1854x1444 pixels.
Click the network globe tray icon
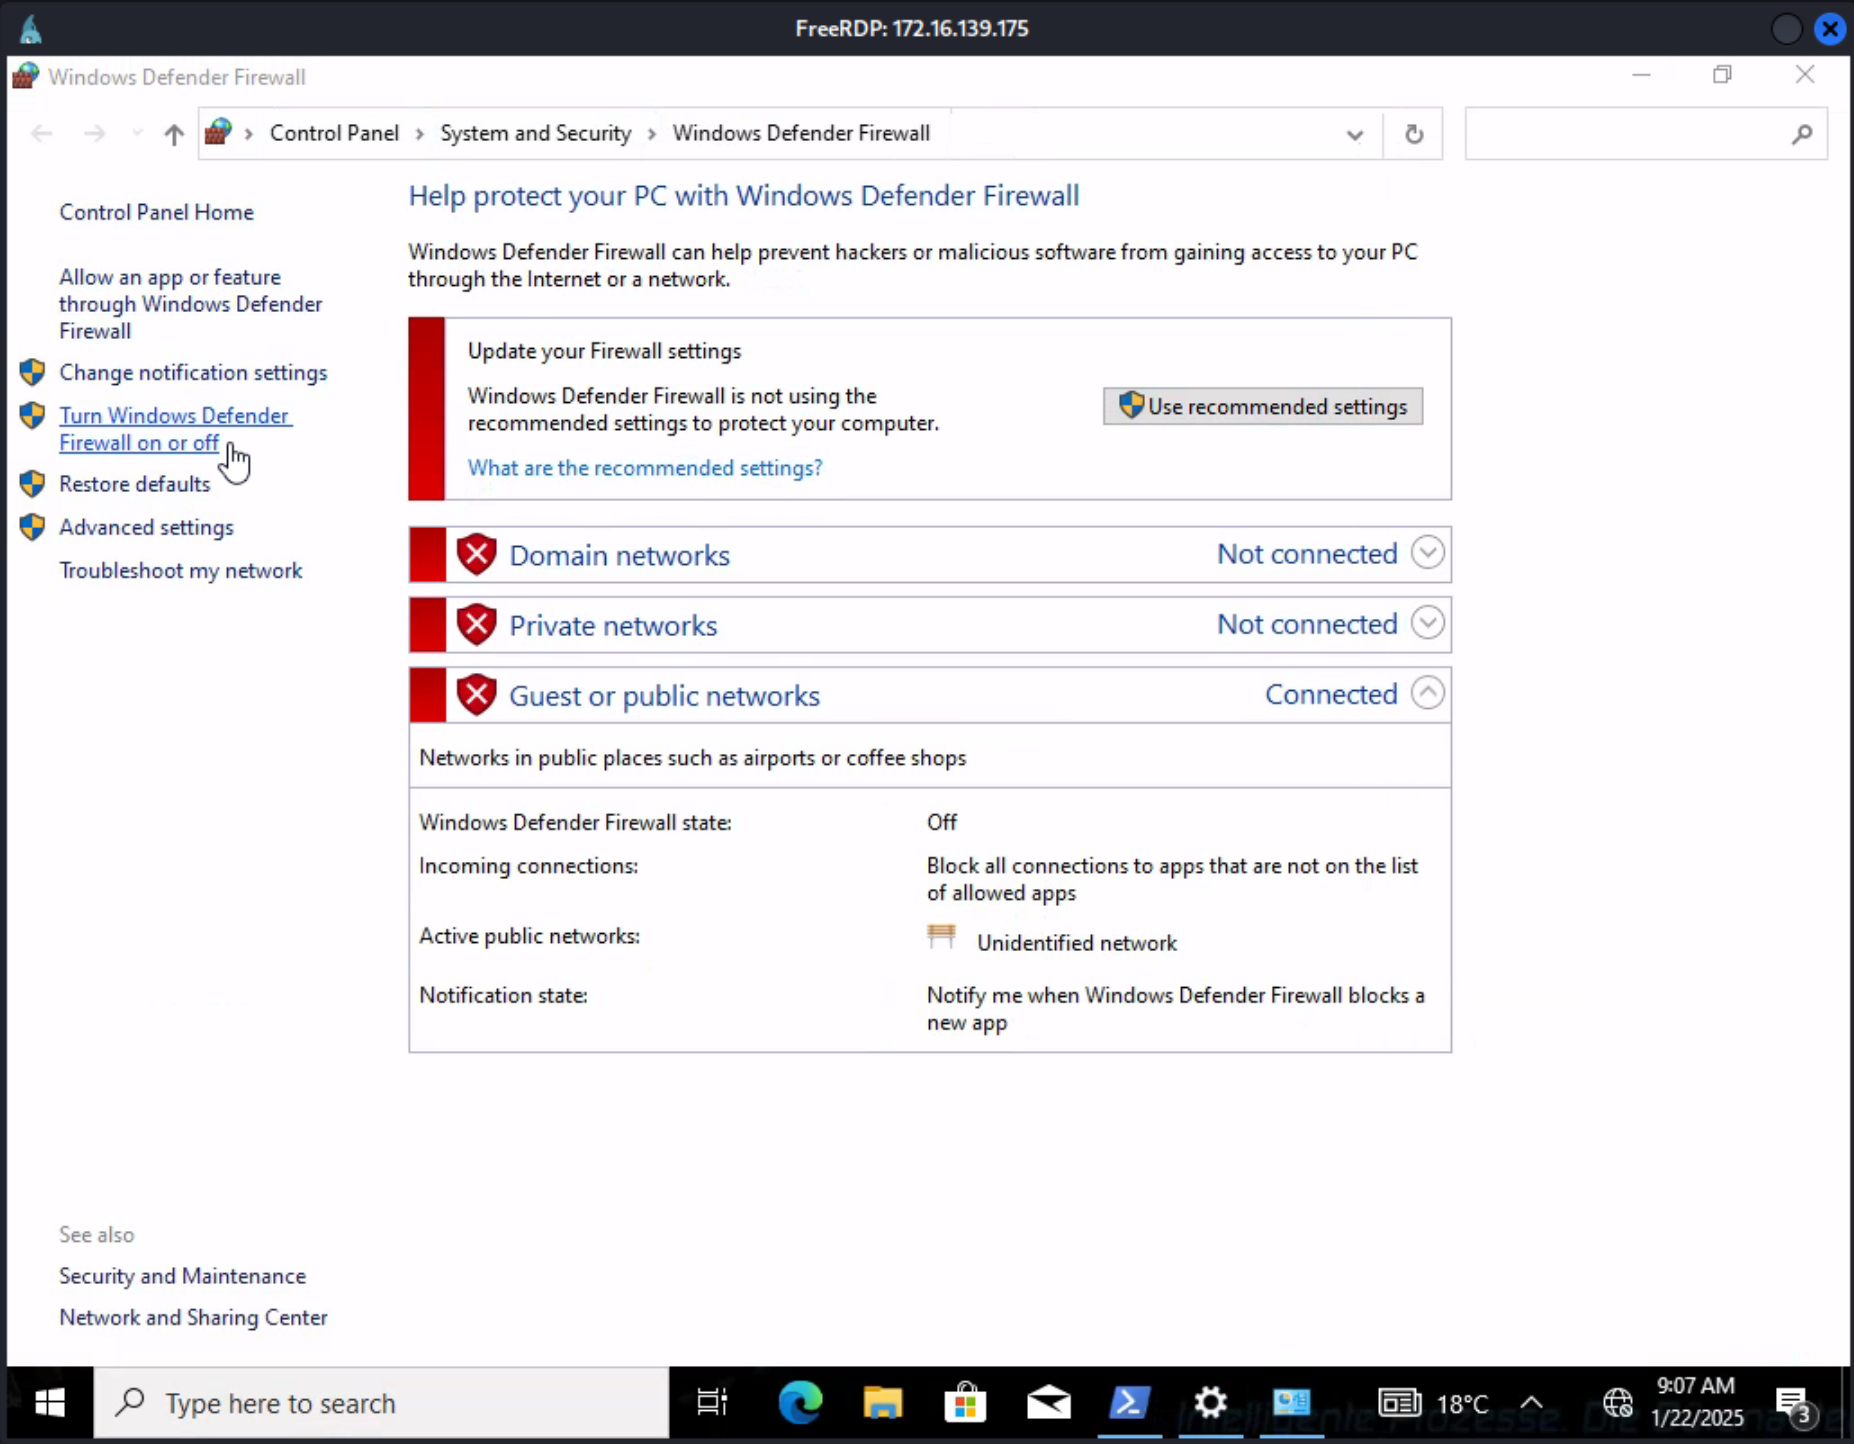[1618, 1403]
